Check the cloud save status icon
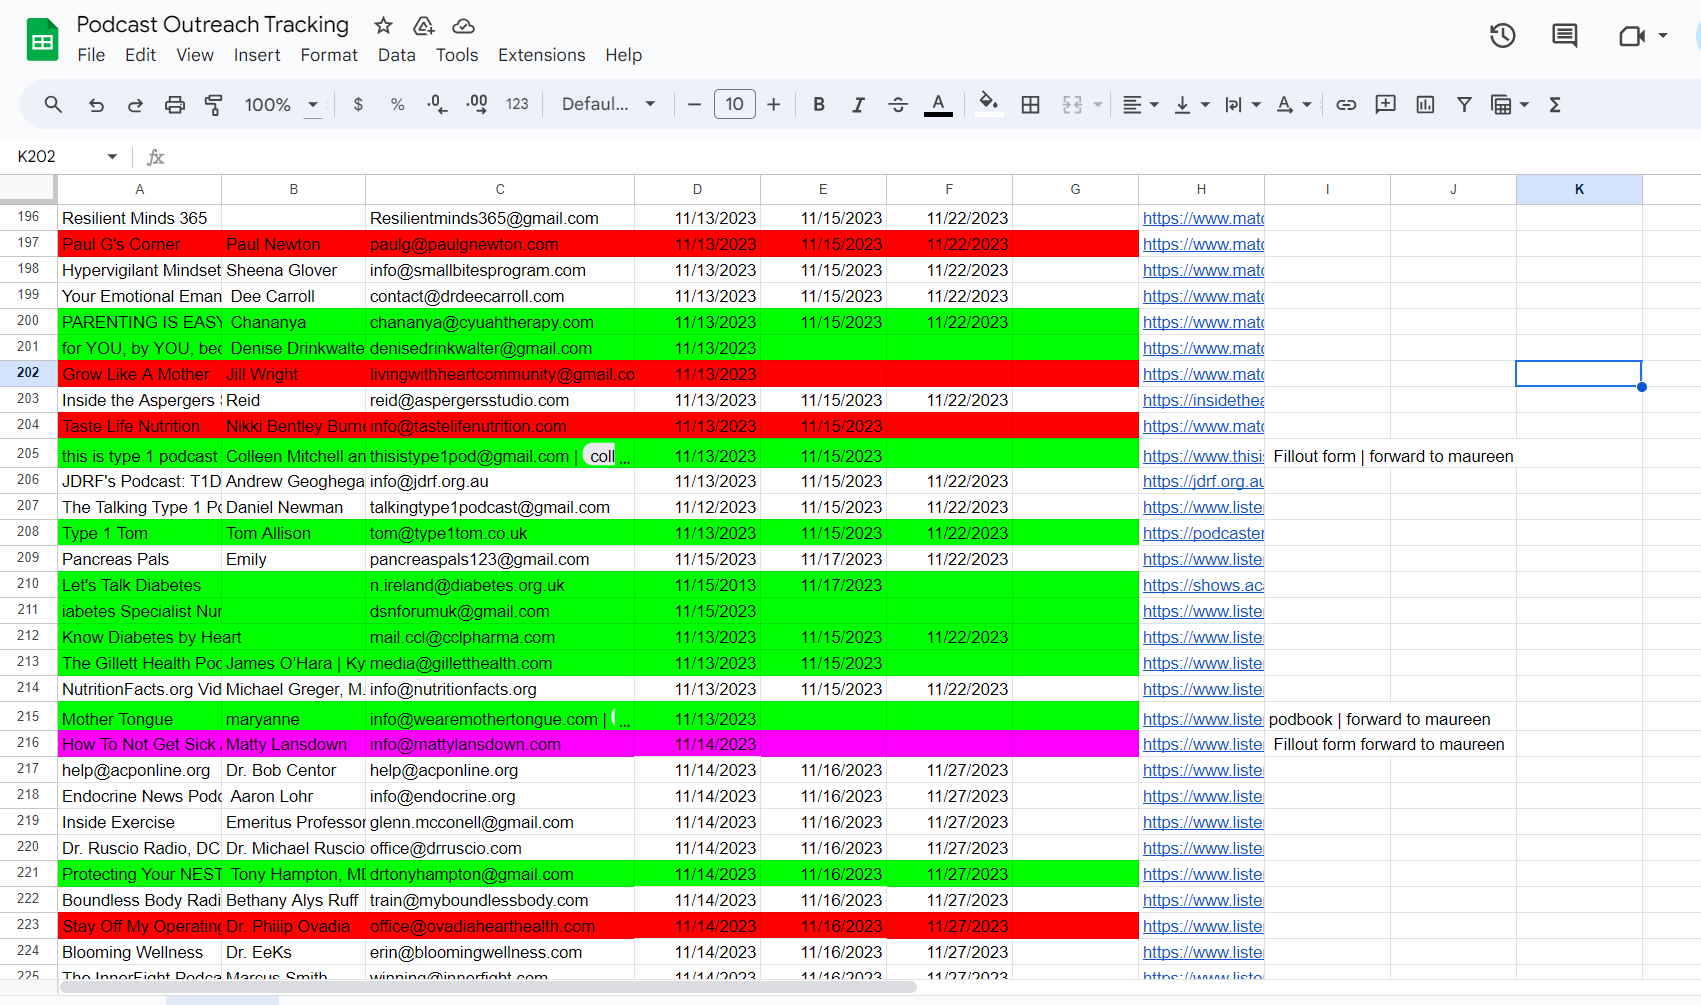1701x1005 pixels. click(x=463, y=26)
